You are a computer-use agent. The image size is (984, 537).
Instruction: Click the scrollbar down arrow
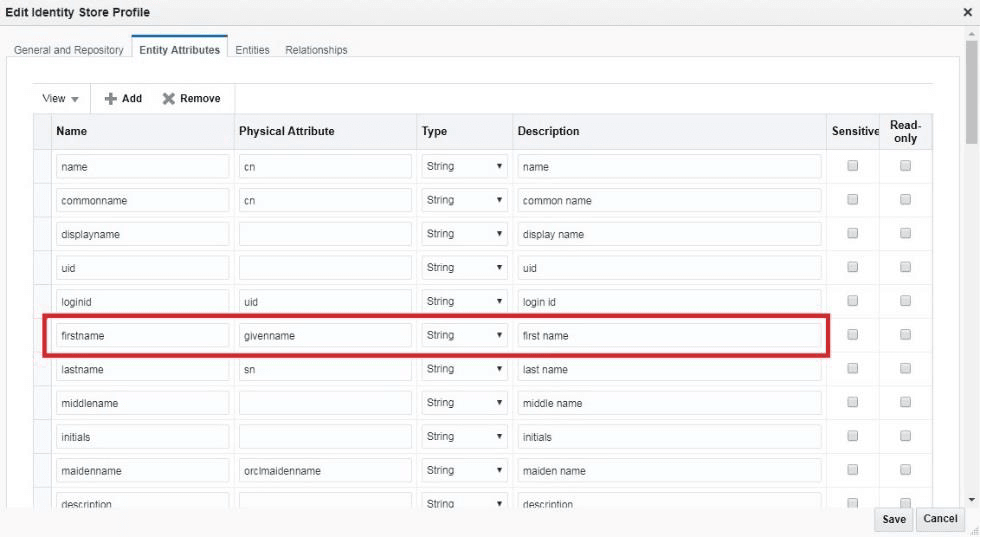pyautogui.click(x=972, y=500)
